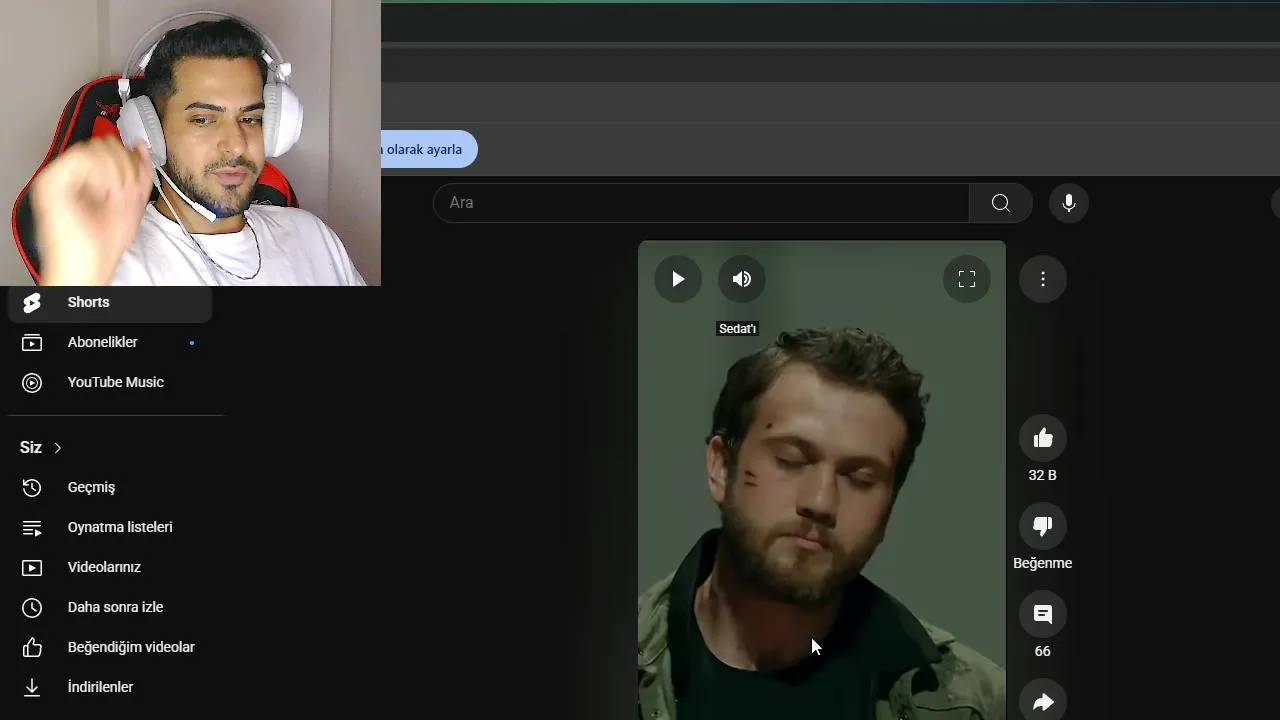1280x720 pixels.
Task: Click the Geçmiş clock-history icon
Action: click(32, 487)
